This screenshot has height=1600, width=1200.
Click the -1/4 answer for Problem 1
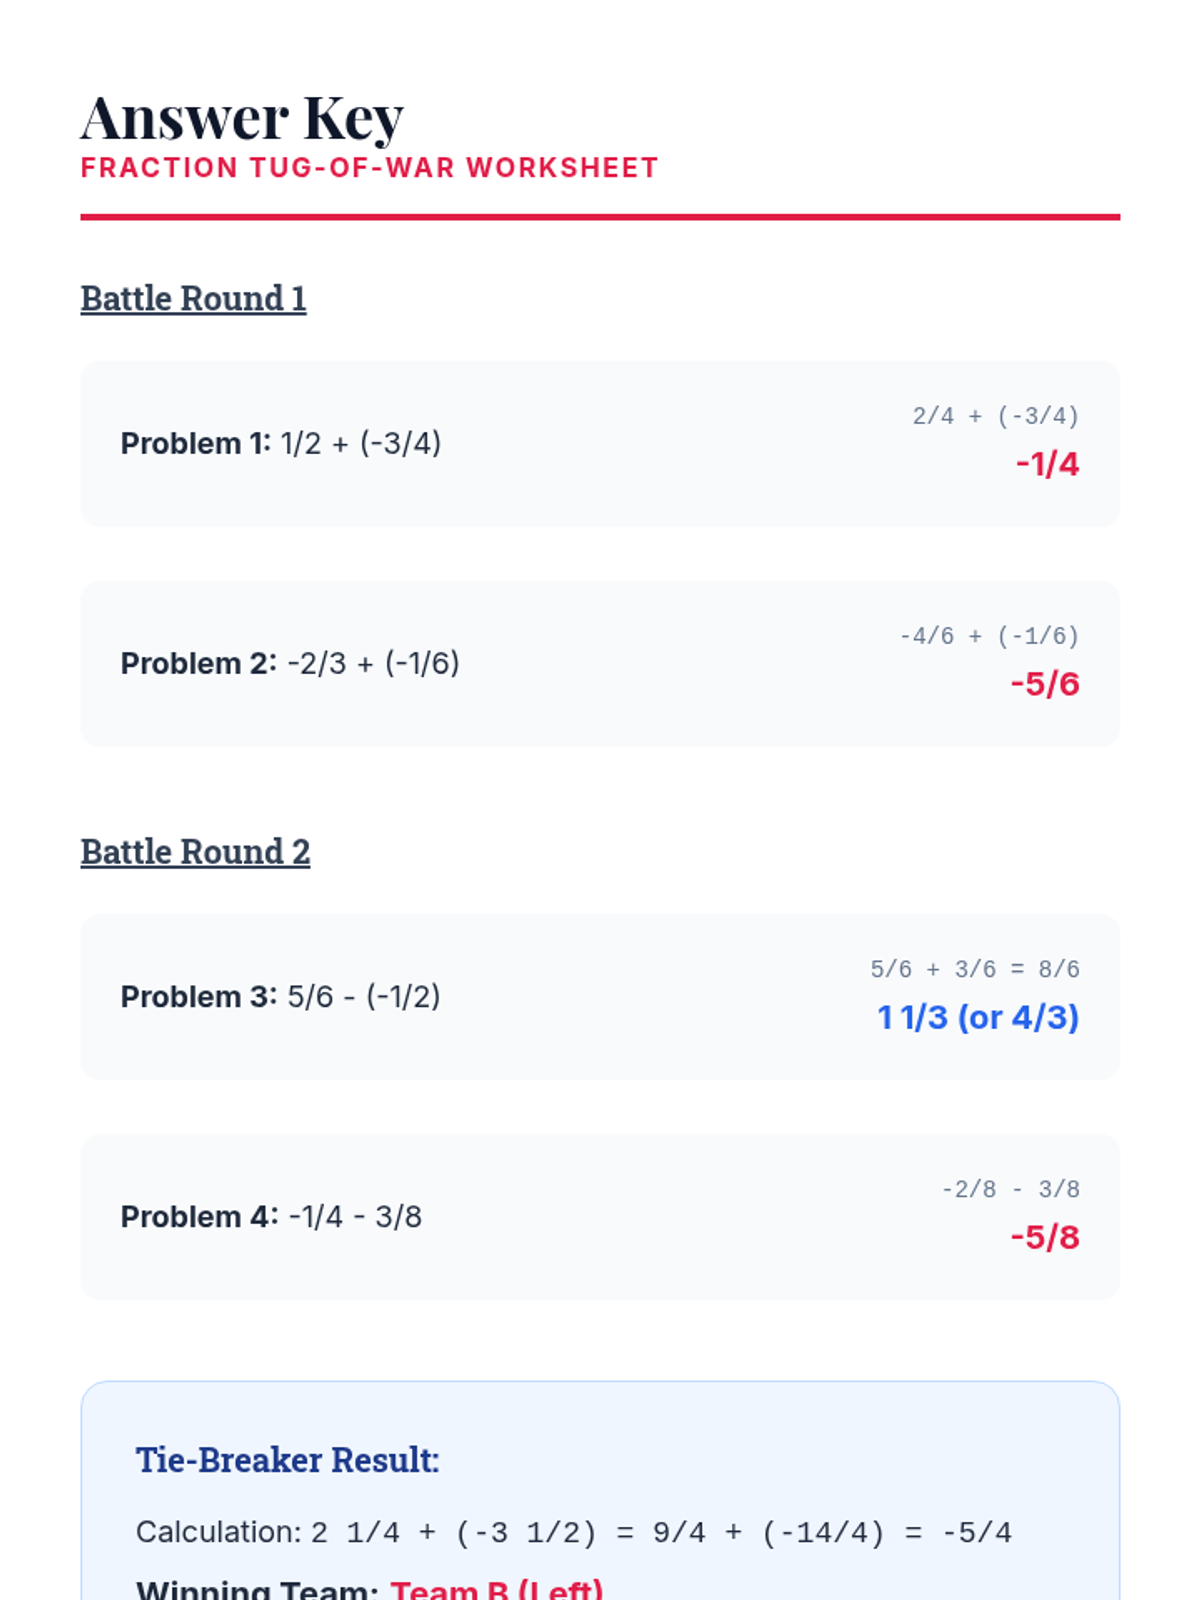coord(1047,464)
